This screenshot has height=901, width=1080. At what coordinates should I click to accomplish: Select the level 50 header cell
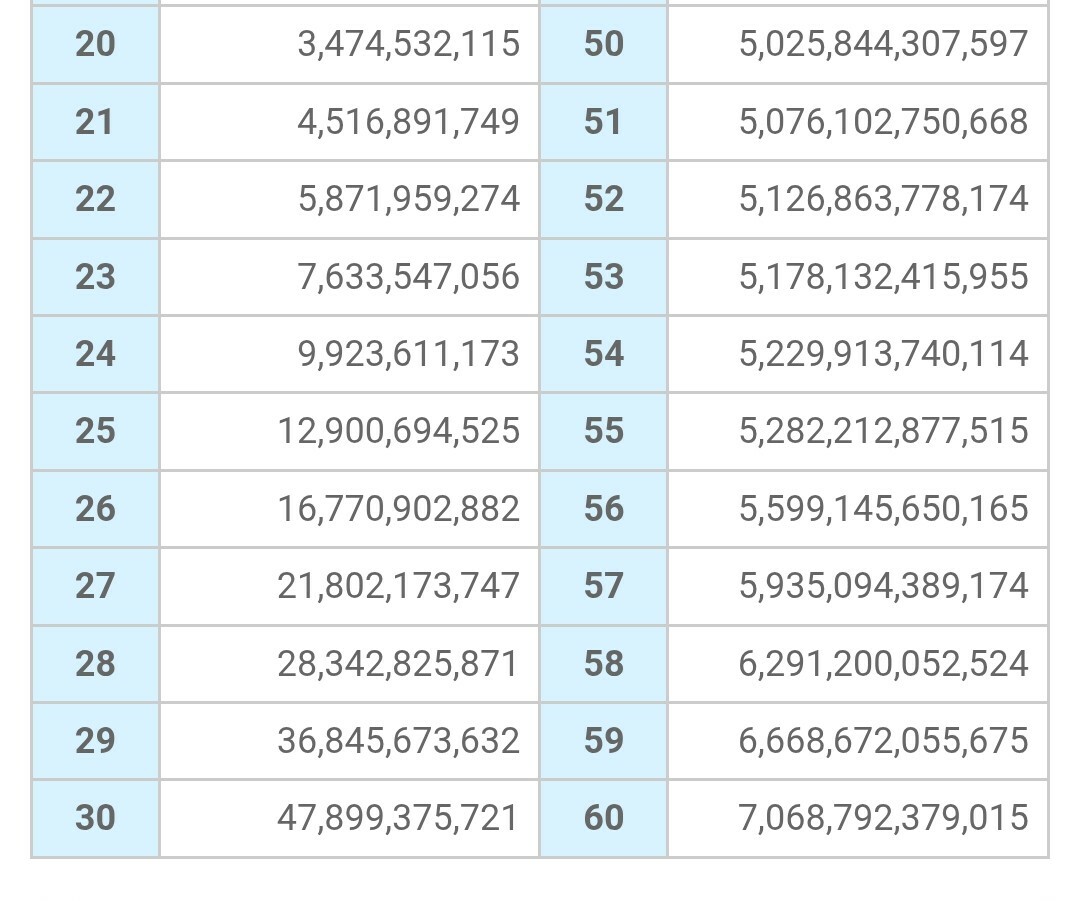click(x=603, y=45)
